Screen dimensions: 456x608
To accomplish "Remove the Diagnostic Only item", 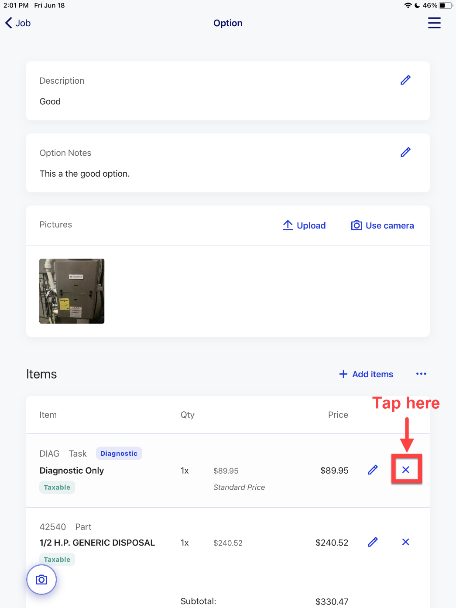I will point(406,470).
